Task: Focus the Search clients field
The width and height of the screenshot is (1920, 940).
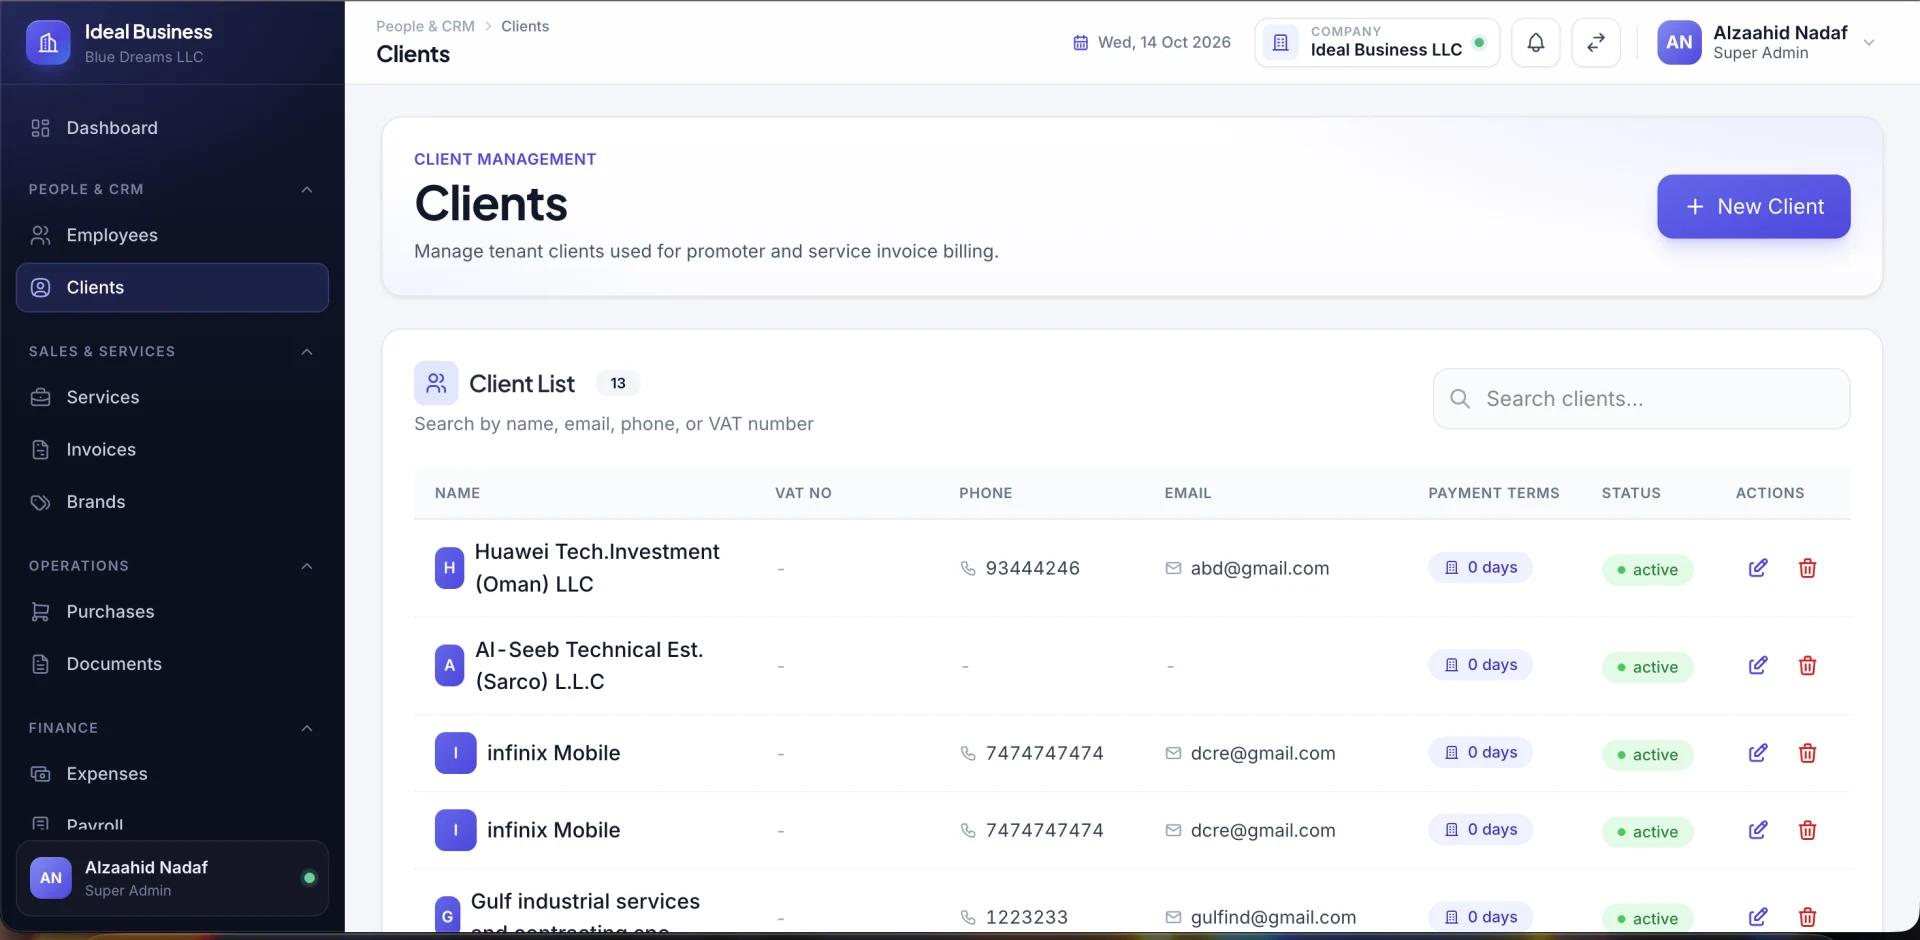Action: point(1641,399)
